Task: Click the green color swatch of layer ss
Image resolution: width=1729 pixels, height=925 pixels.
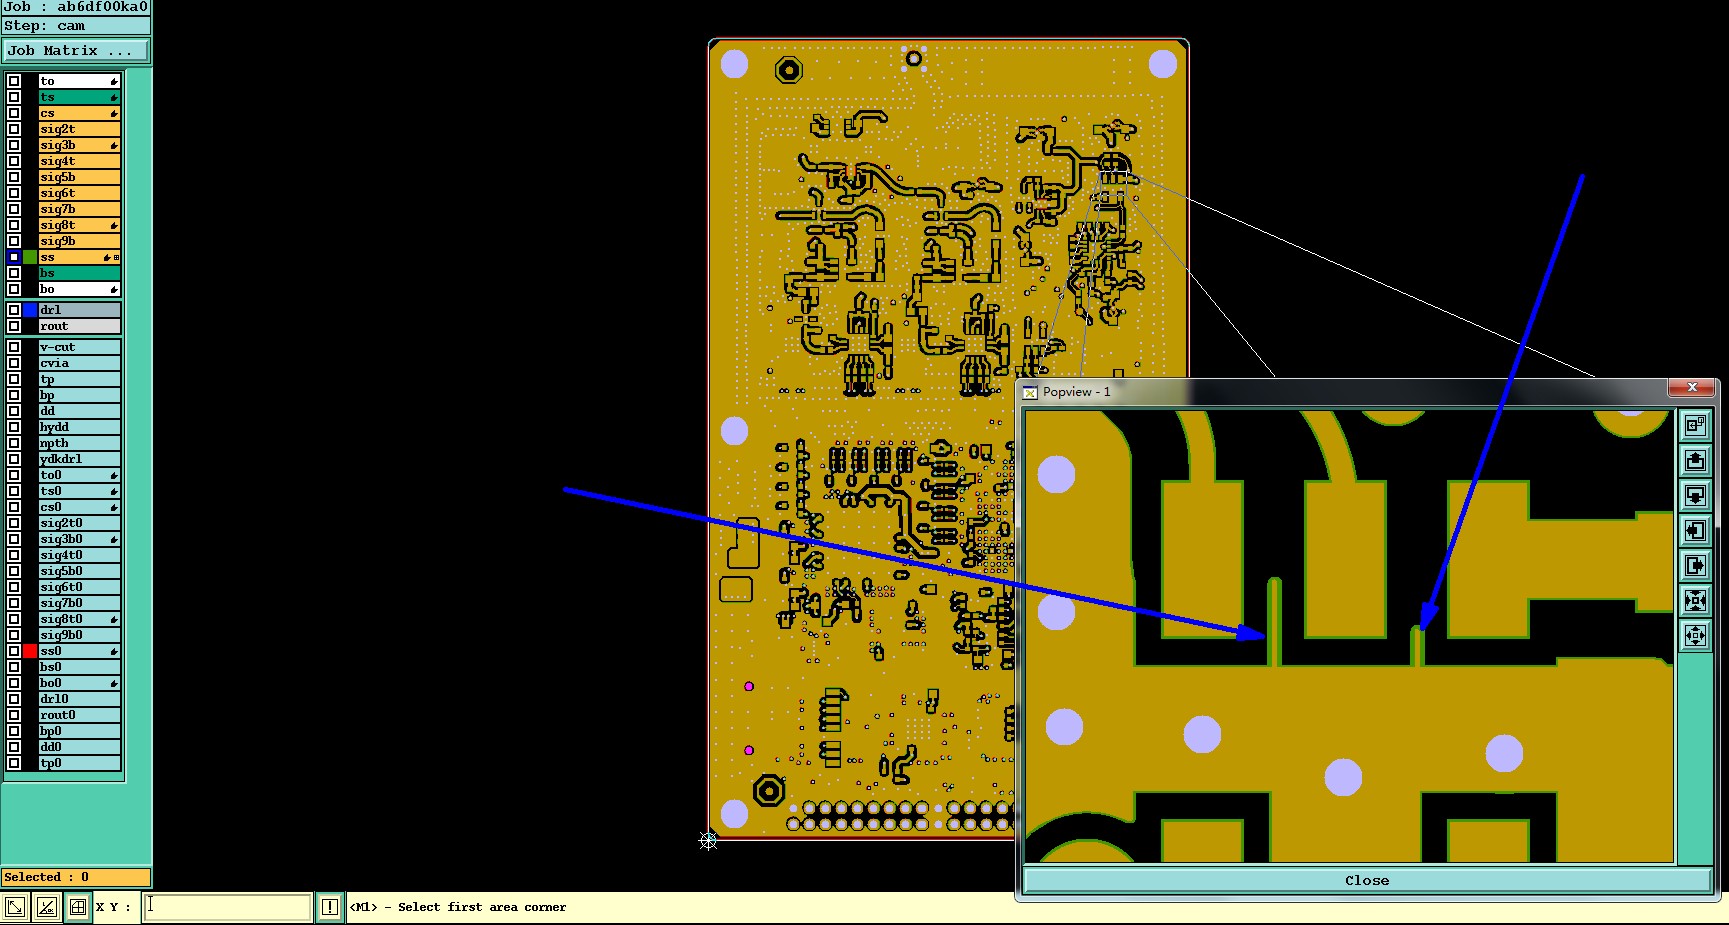Action: pos(30,257)
